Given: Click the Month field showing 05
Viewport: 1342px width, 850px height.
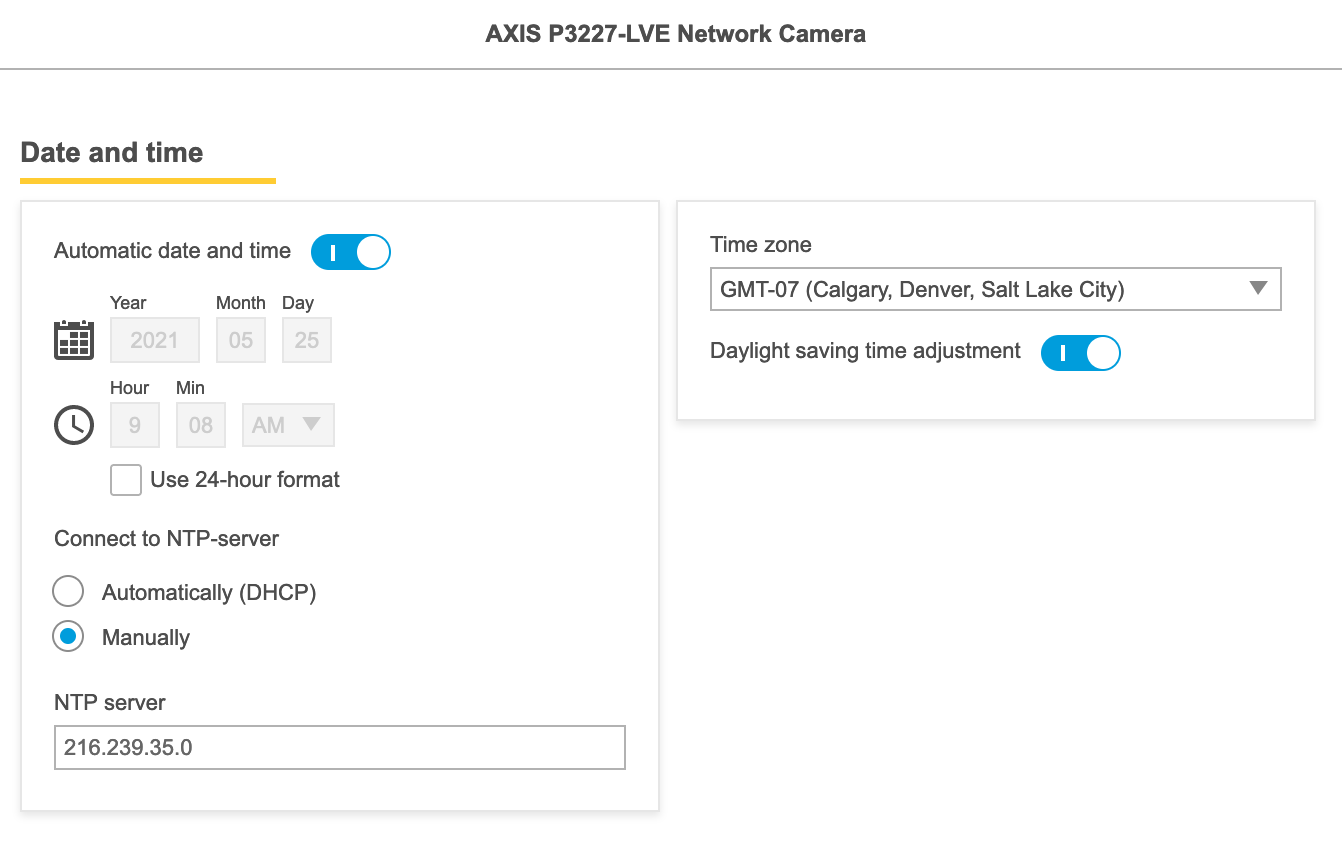Looking at the screenshot, I should coord(241,340).
